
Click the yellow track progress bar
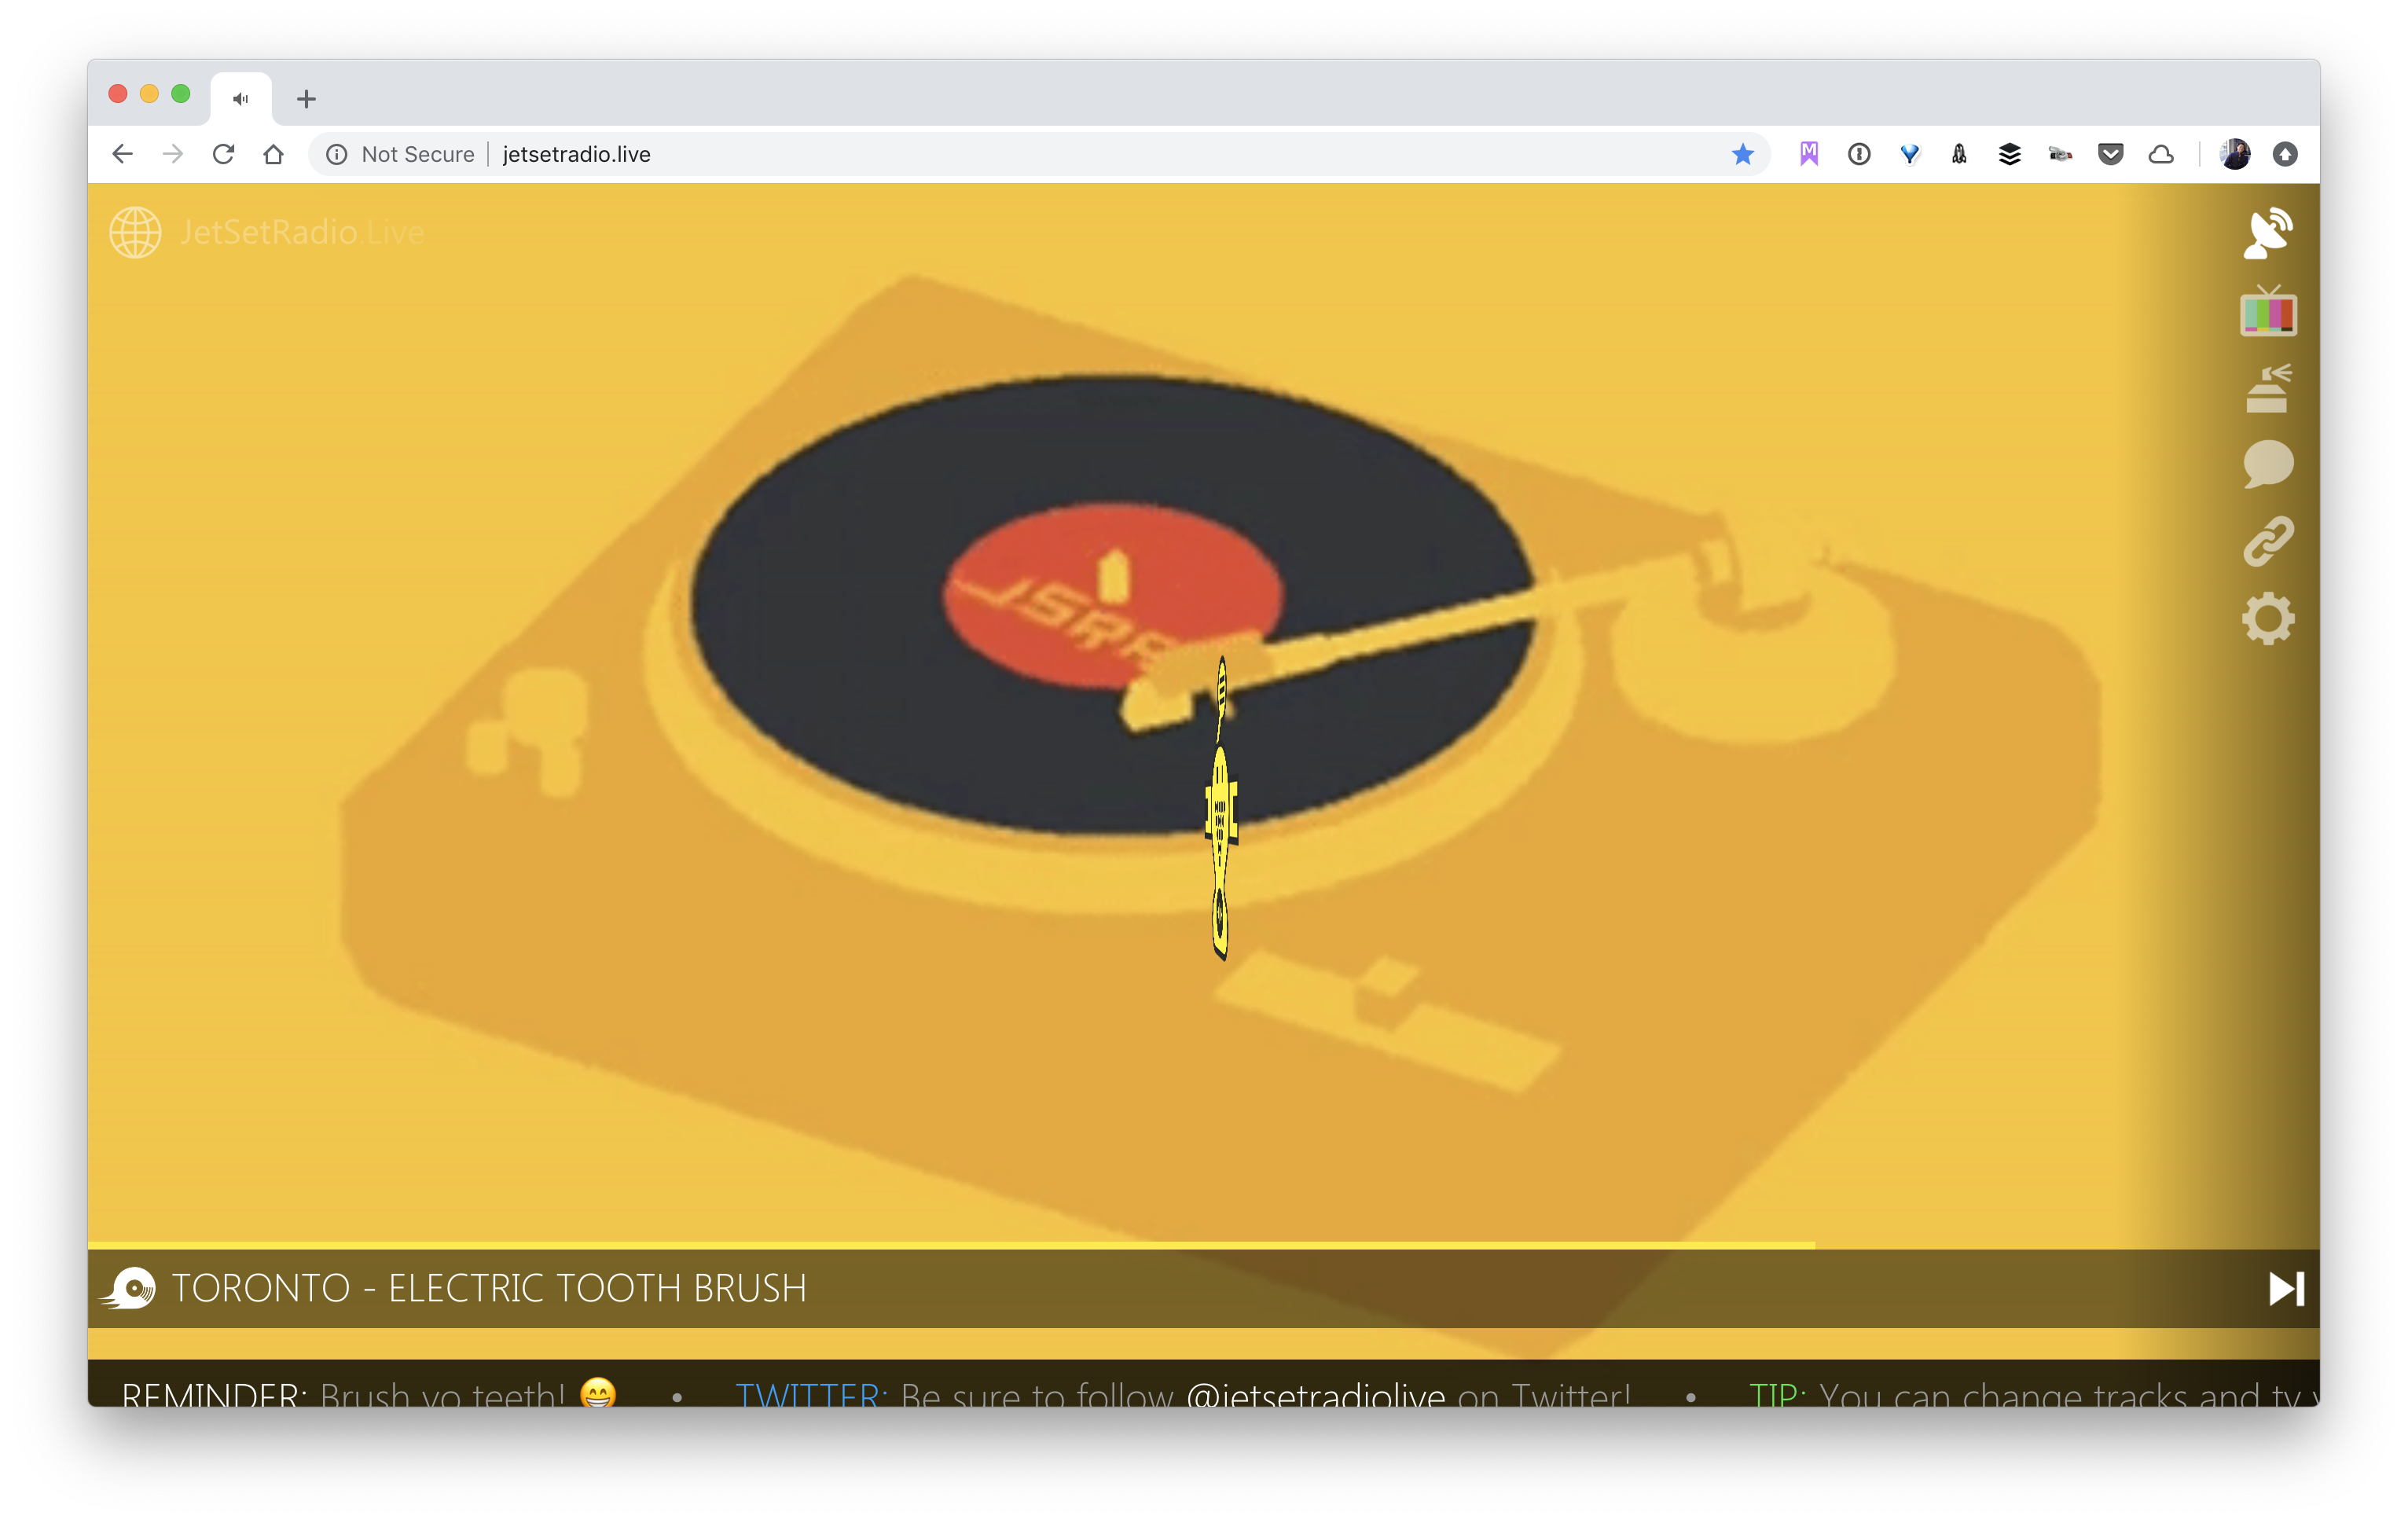click(950, 1245)
